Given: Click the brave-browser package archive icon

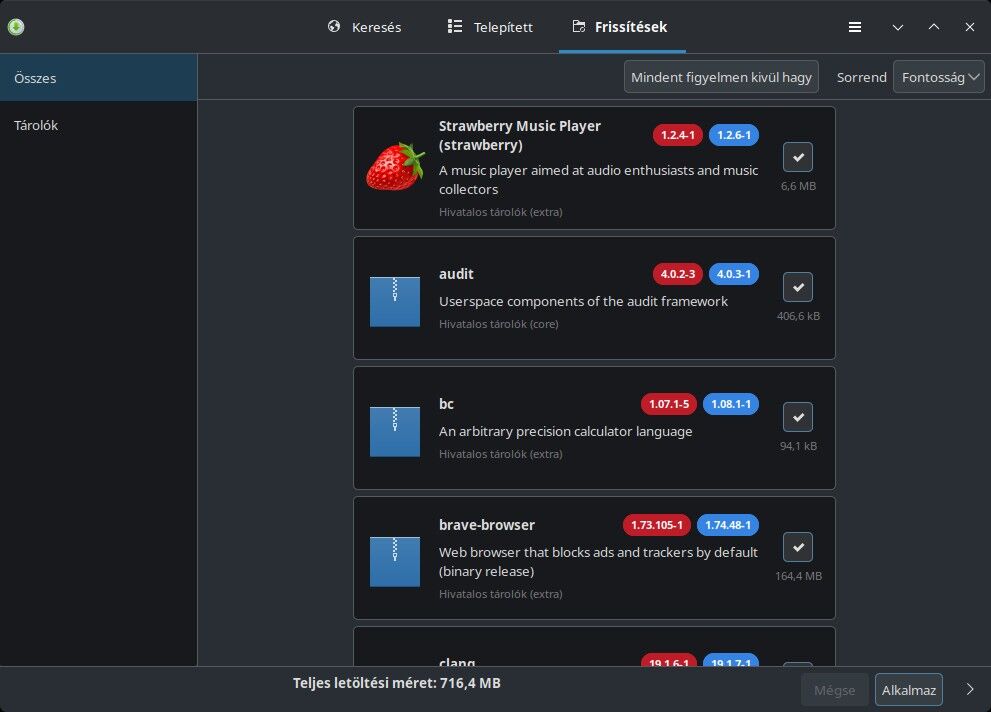Looking at the screenshot, I should coord(395,562).
